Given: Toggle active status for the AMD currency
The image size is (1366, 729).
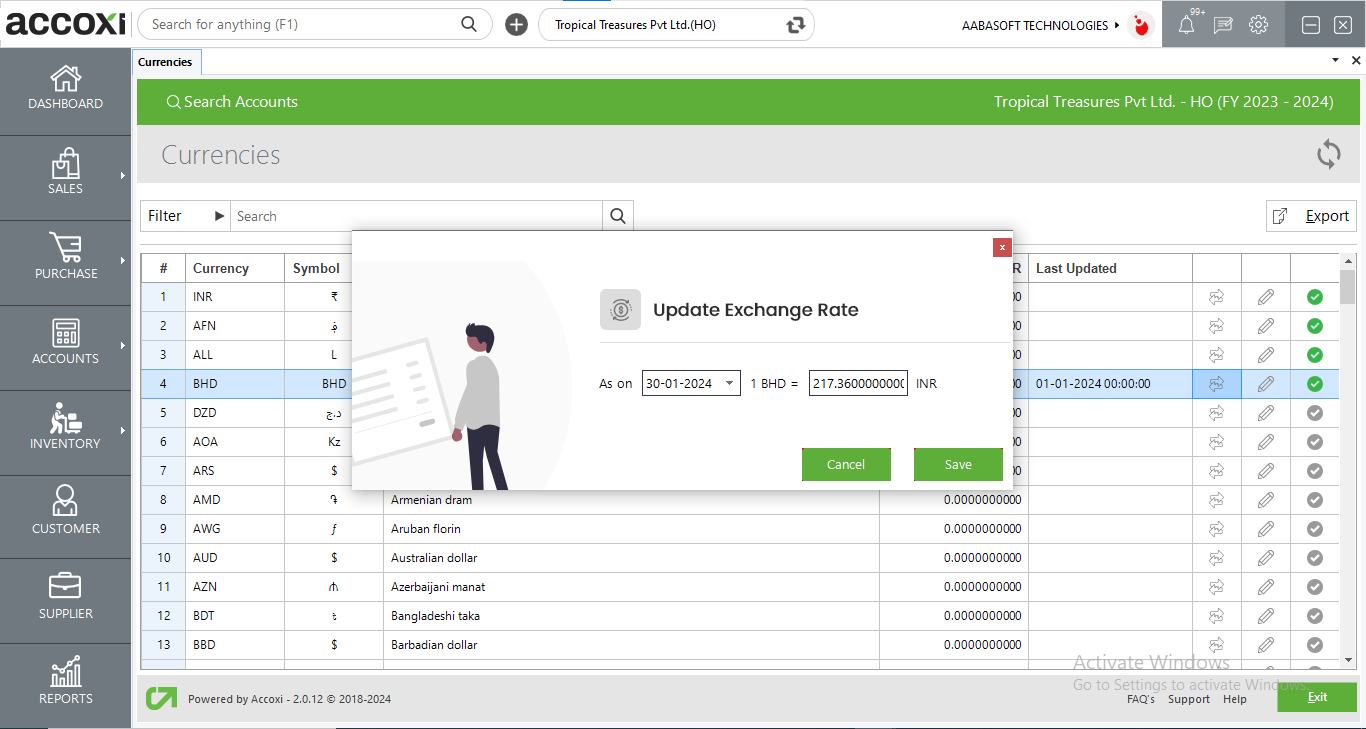Looking at the screenshot, I should click(1315, 499).
